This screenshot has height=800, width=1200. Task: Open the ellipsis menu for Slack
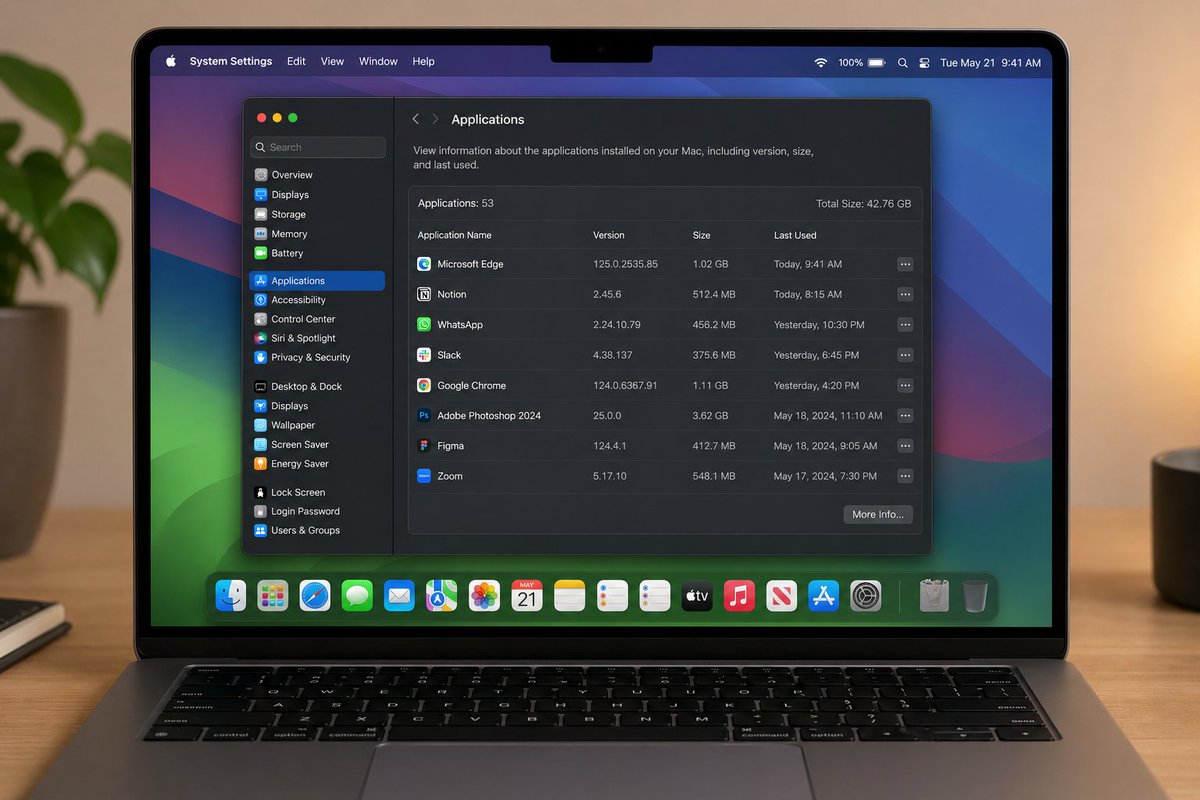[905, 355]
